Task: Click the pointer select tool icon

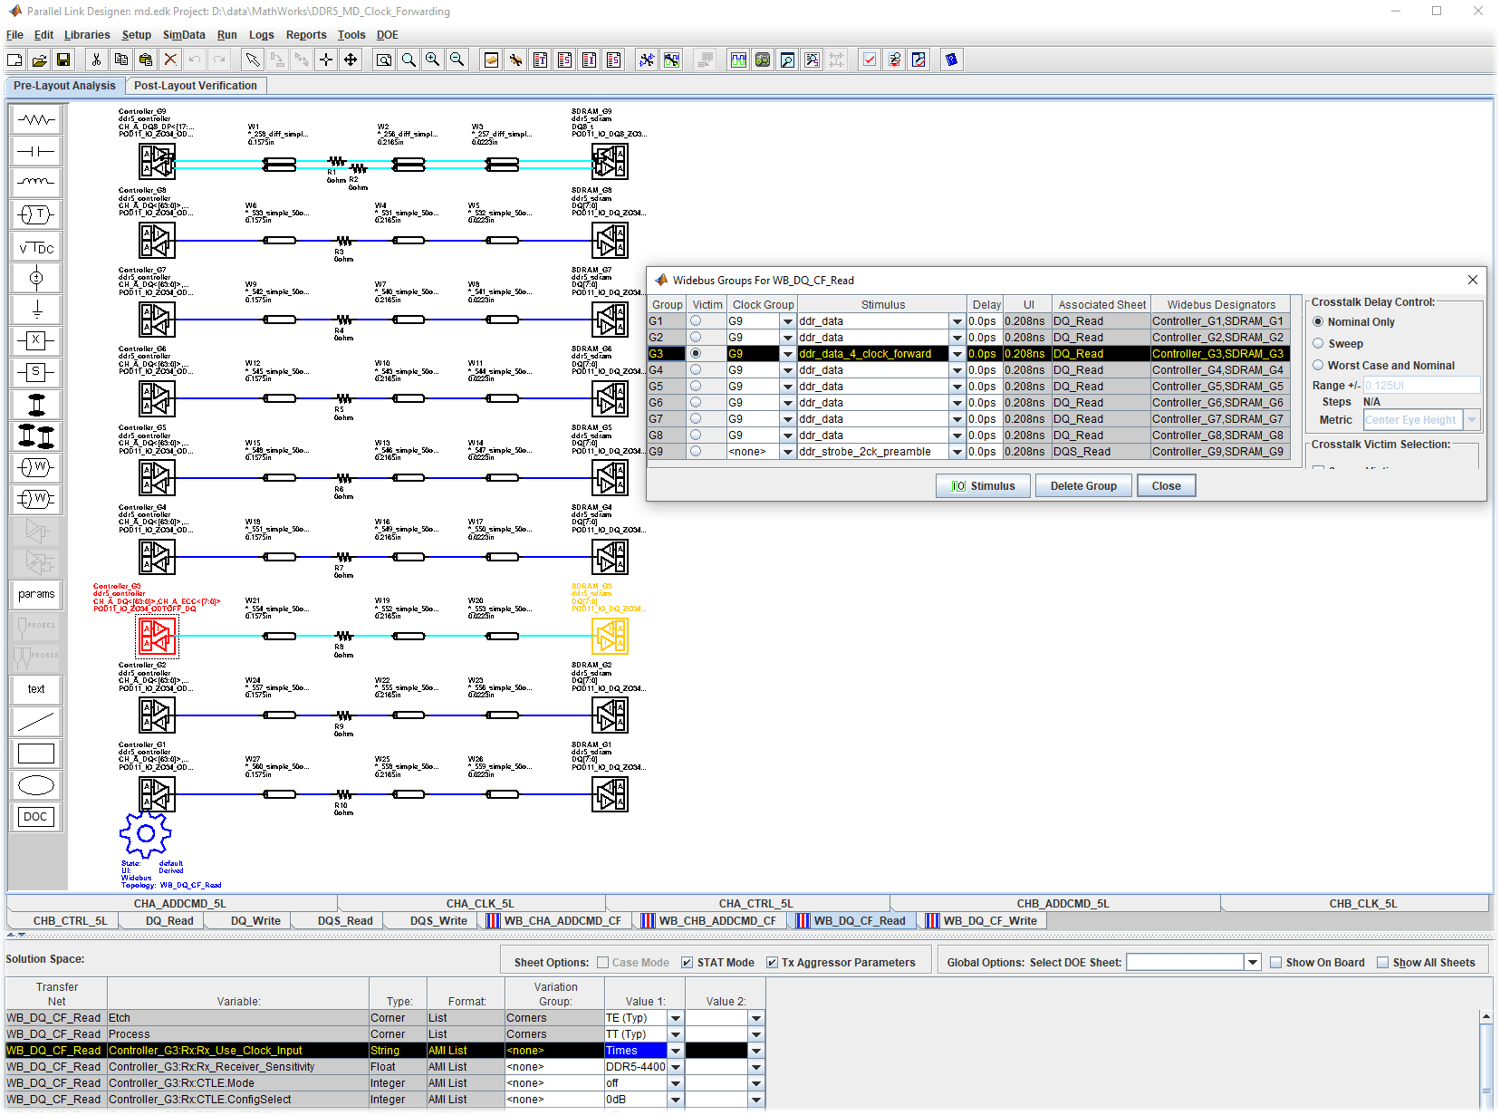Action: 253,60
